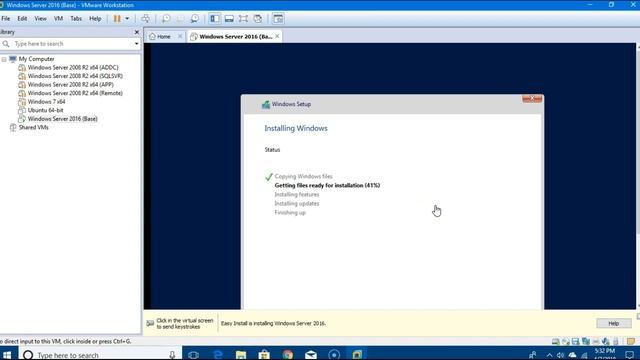Screen dimensions: 640x360
Task: Open Microsoft Edge from the taskbar
Action: (218, 355)
